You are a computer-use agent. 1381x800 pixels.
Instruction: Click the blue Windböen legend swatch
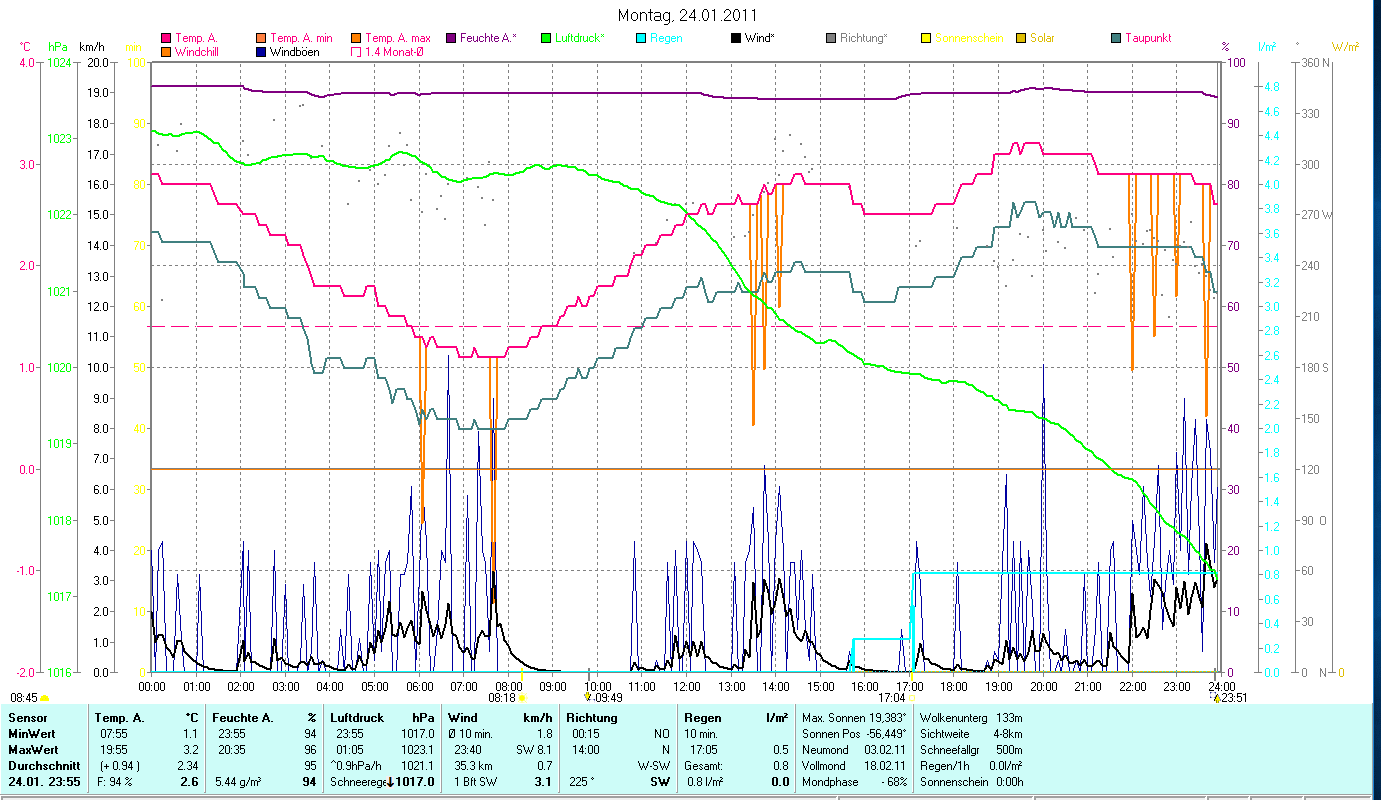coord(261,51)
